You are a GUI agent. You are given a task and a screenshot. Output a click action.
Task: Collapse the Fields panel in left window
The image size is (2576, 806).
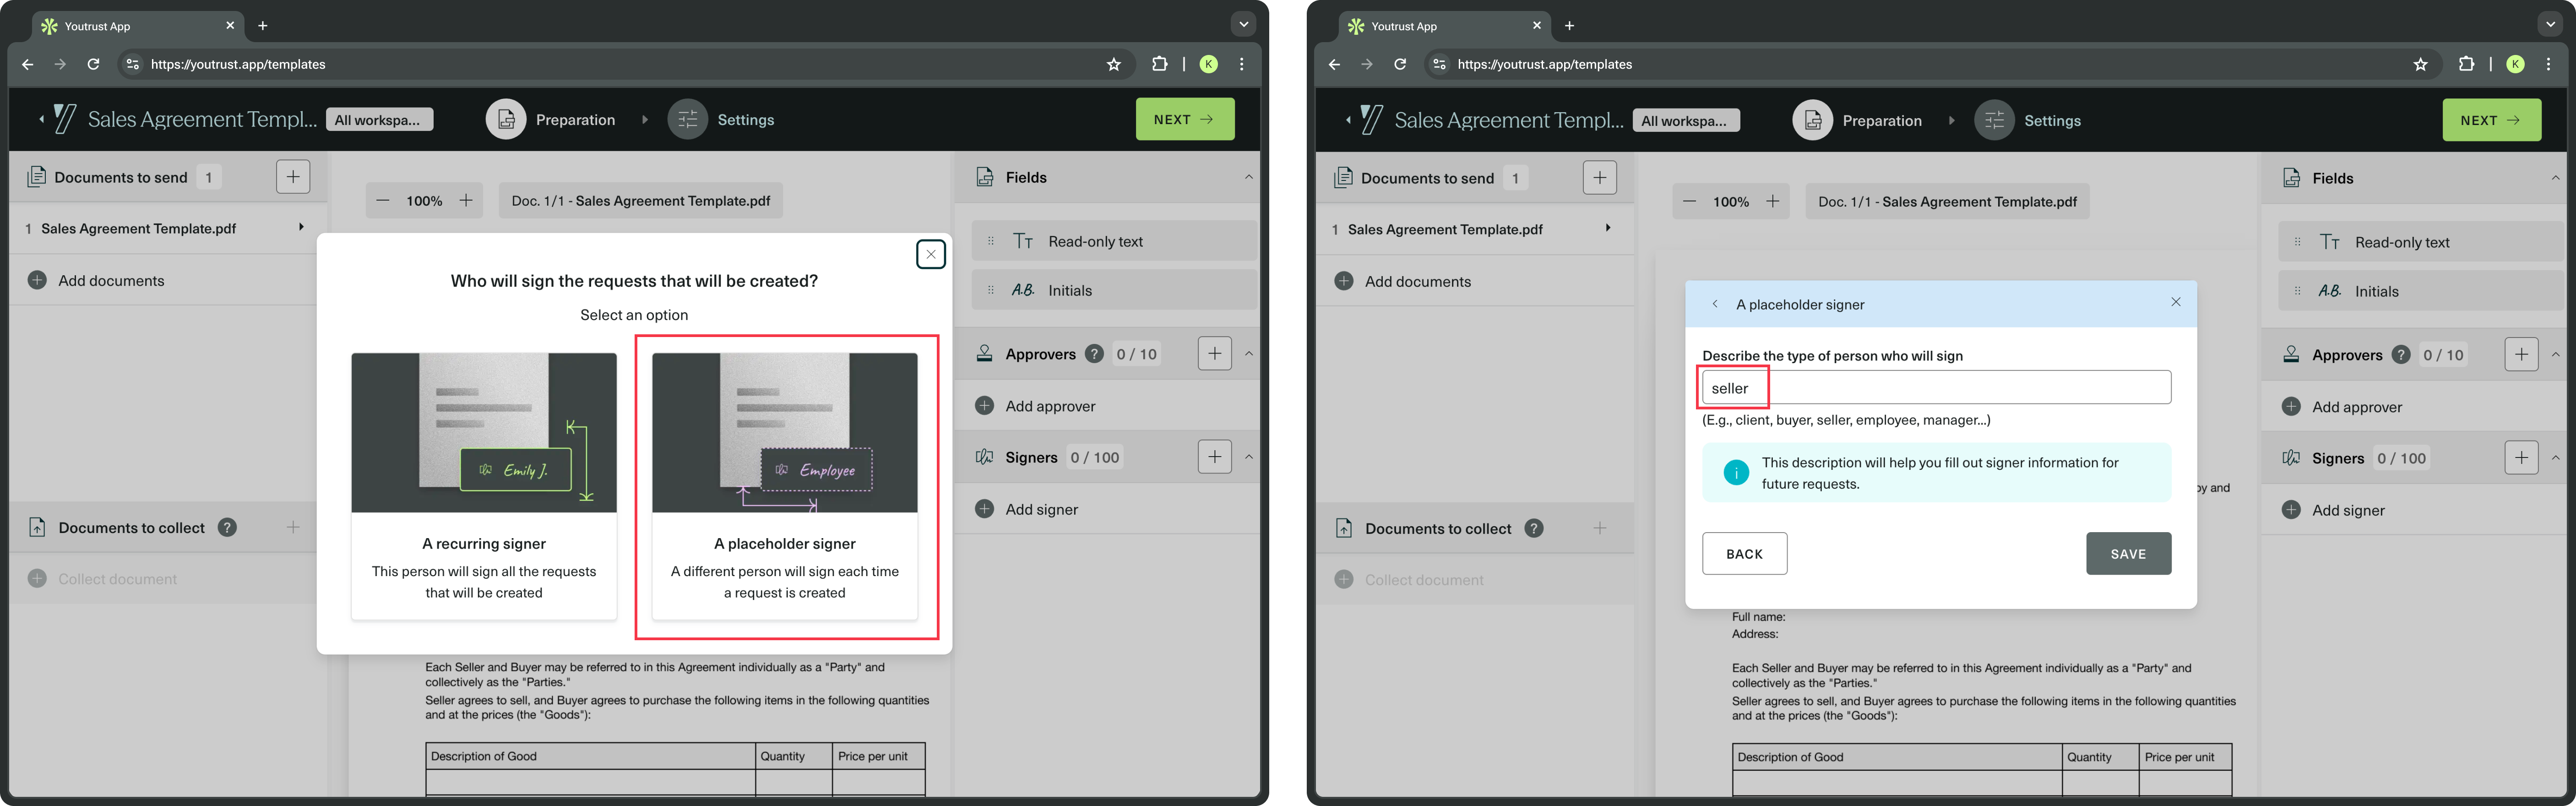[x=1248, y=177]
